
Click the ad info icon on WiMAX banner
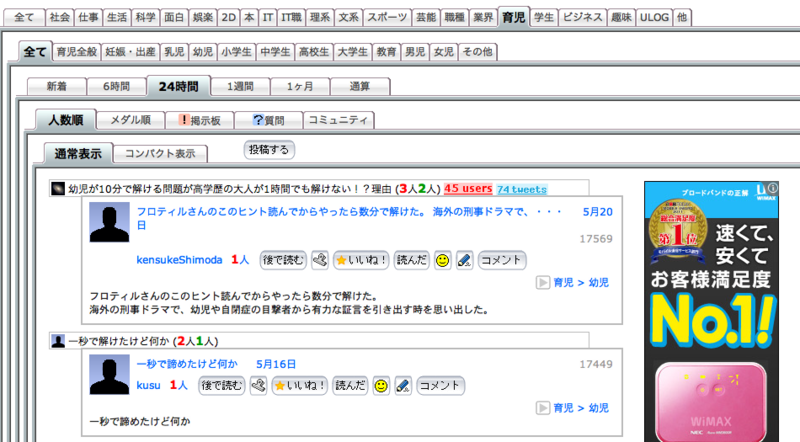click(773, 187)
